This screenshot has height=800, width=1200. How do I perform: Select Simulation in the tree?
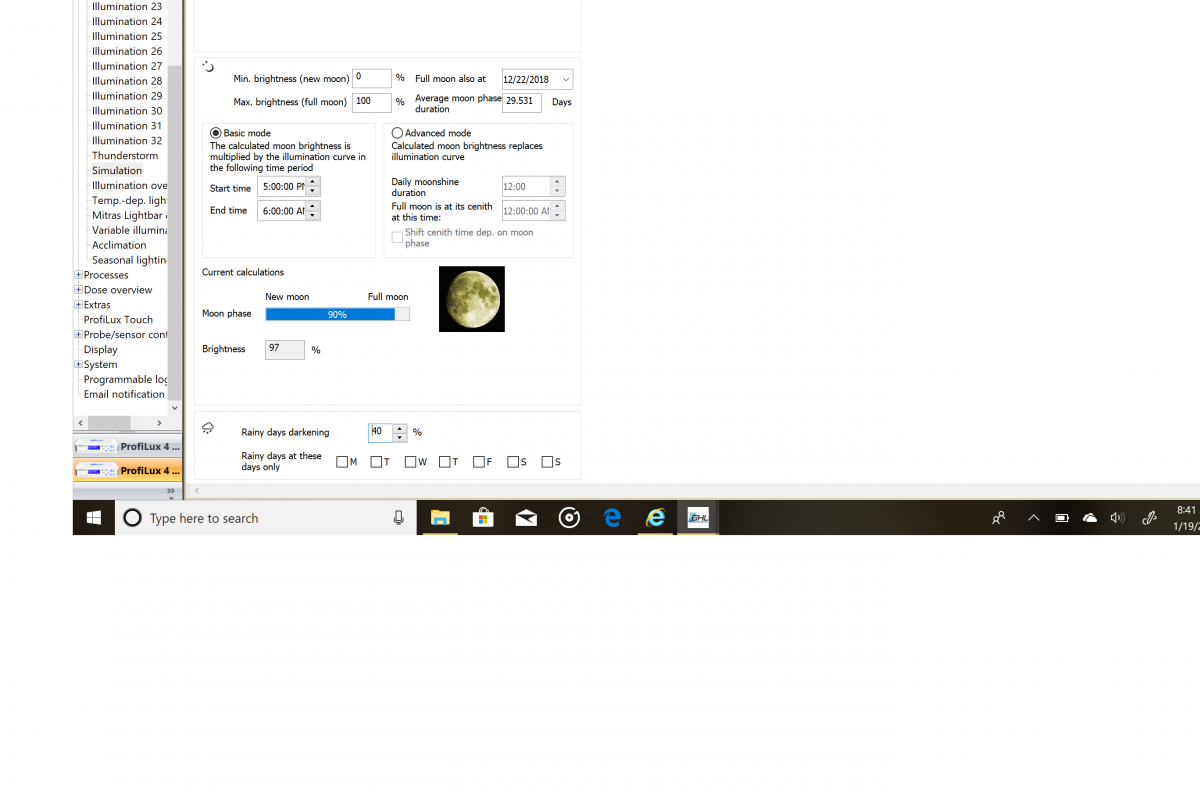coord(117,171)
